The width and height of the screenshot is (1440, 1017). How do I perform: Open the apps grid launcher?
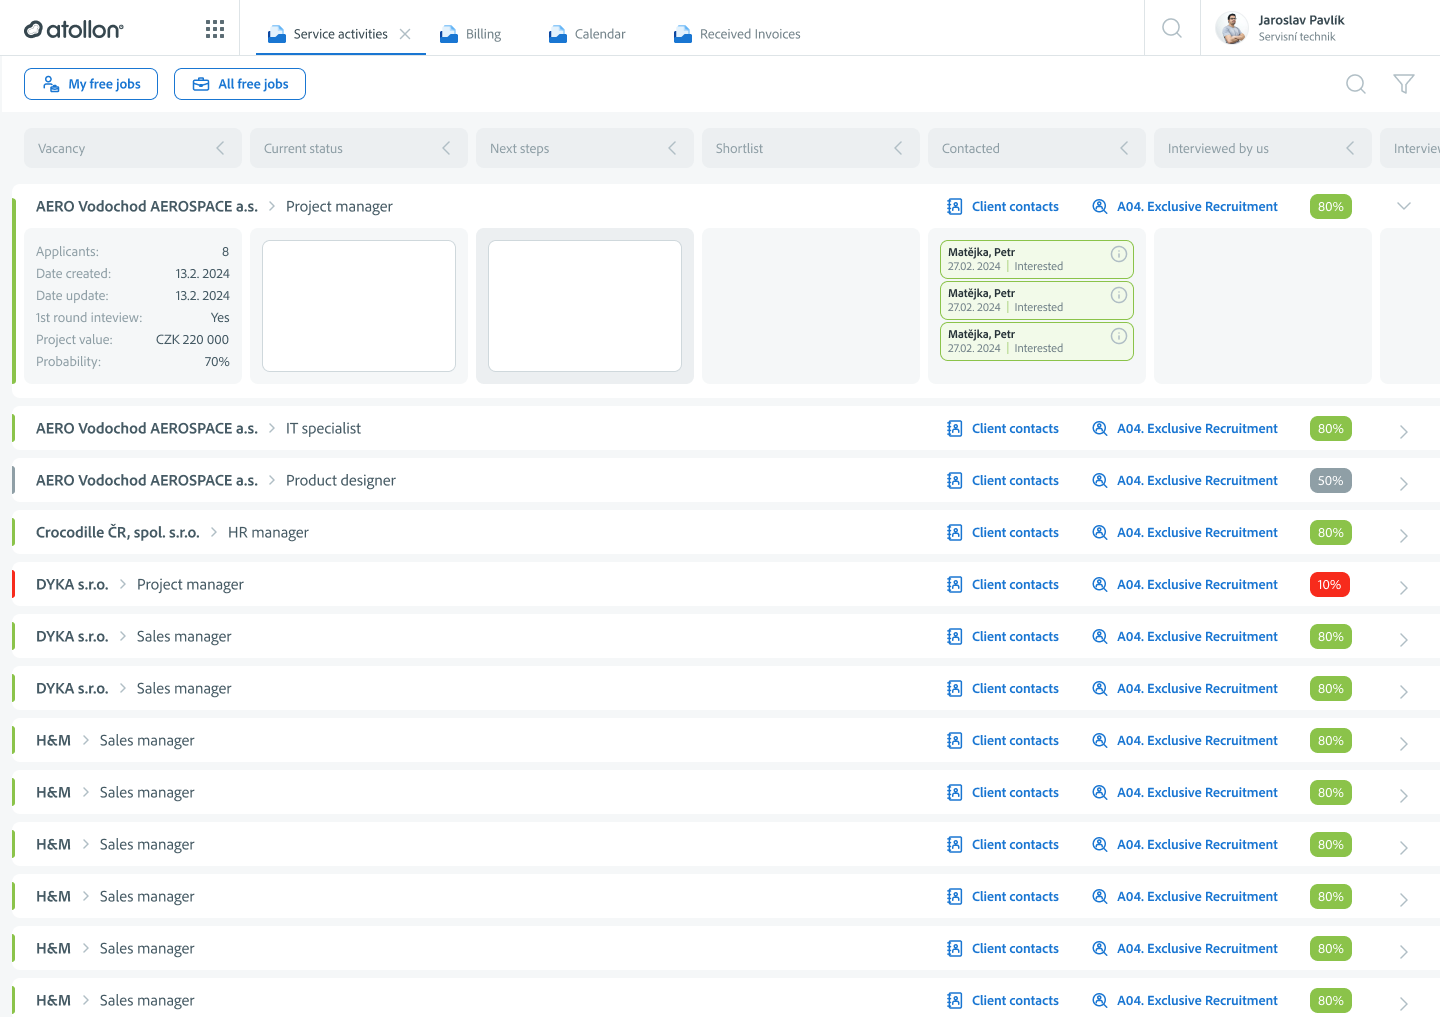coord(214,28)
